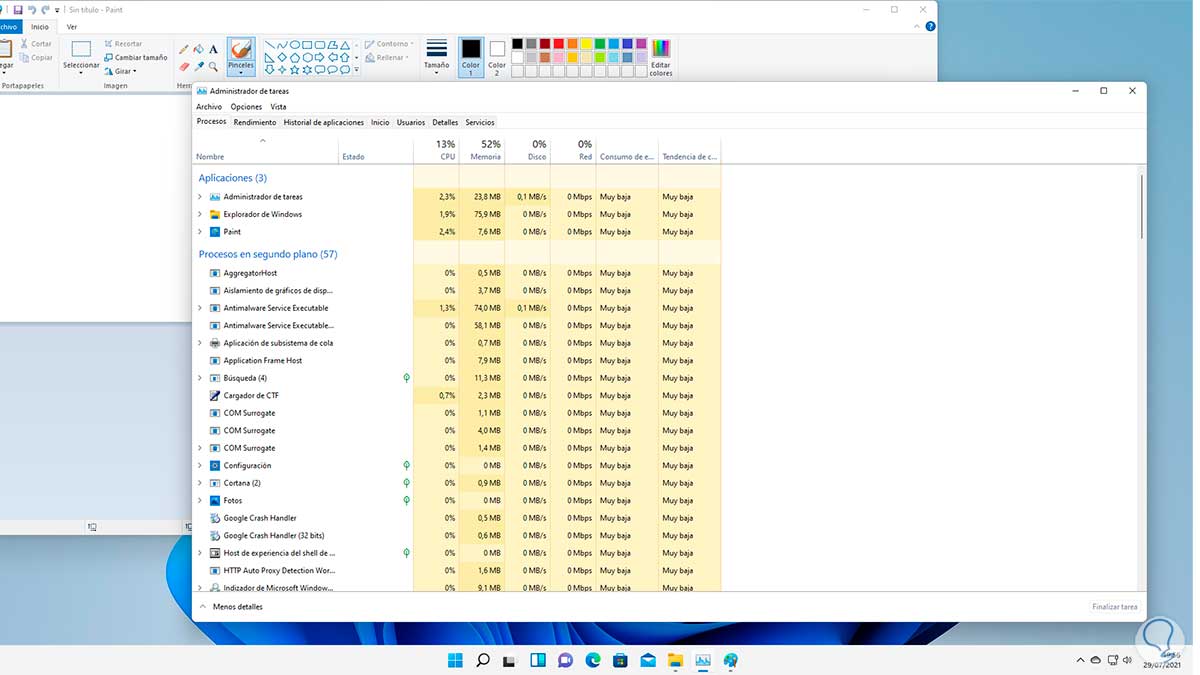1200x675 pixels.
Task: Switch to the Rendimiento tab
Action: tap(255, 122)
